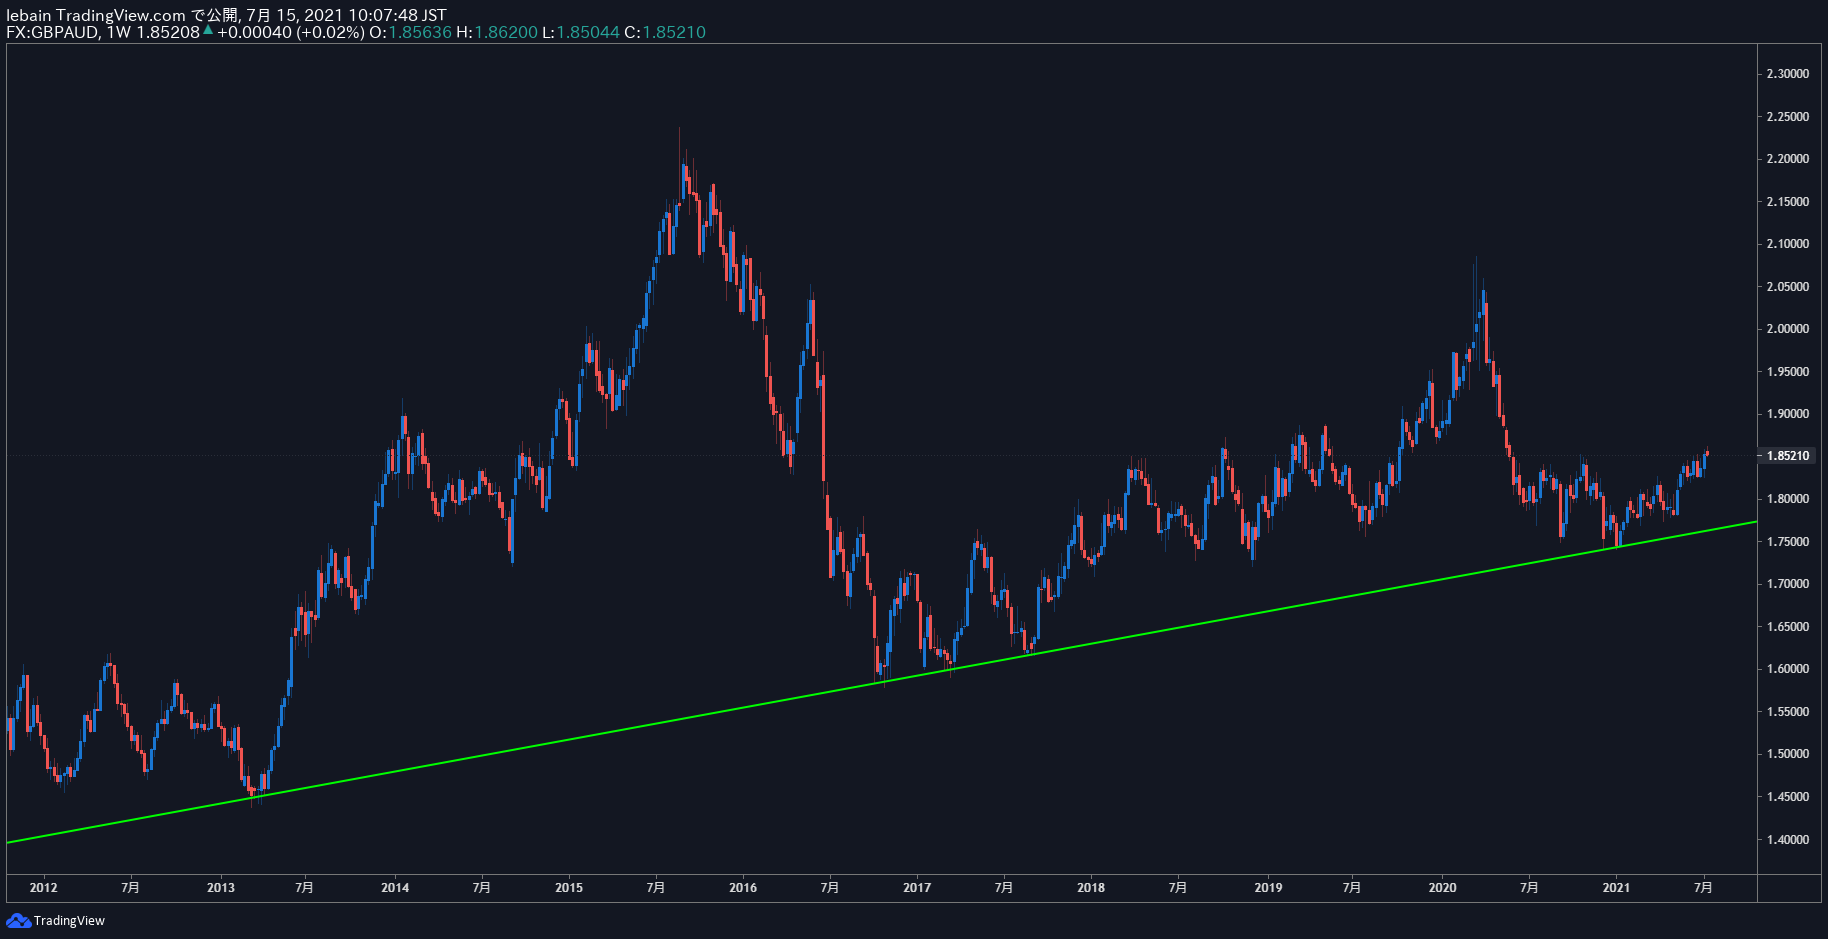Screen dimensions: 1828x939
Task: Click the 1.60000 price axis label
Action: (1788, 669)
